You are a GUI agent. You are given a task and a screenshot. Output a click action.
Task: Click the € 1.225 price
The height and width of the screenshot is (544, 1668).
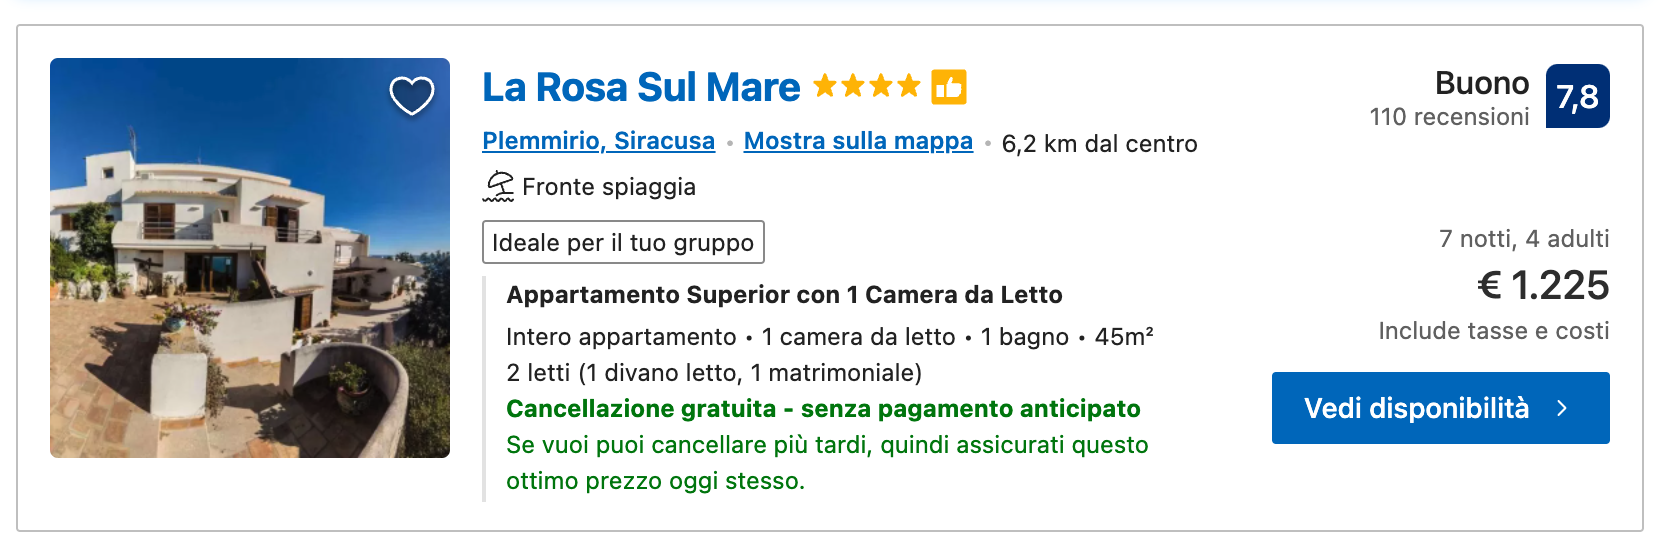pos(1543,286)
